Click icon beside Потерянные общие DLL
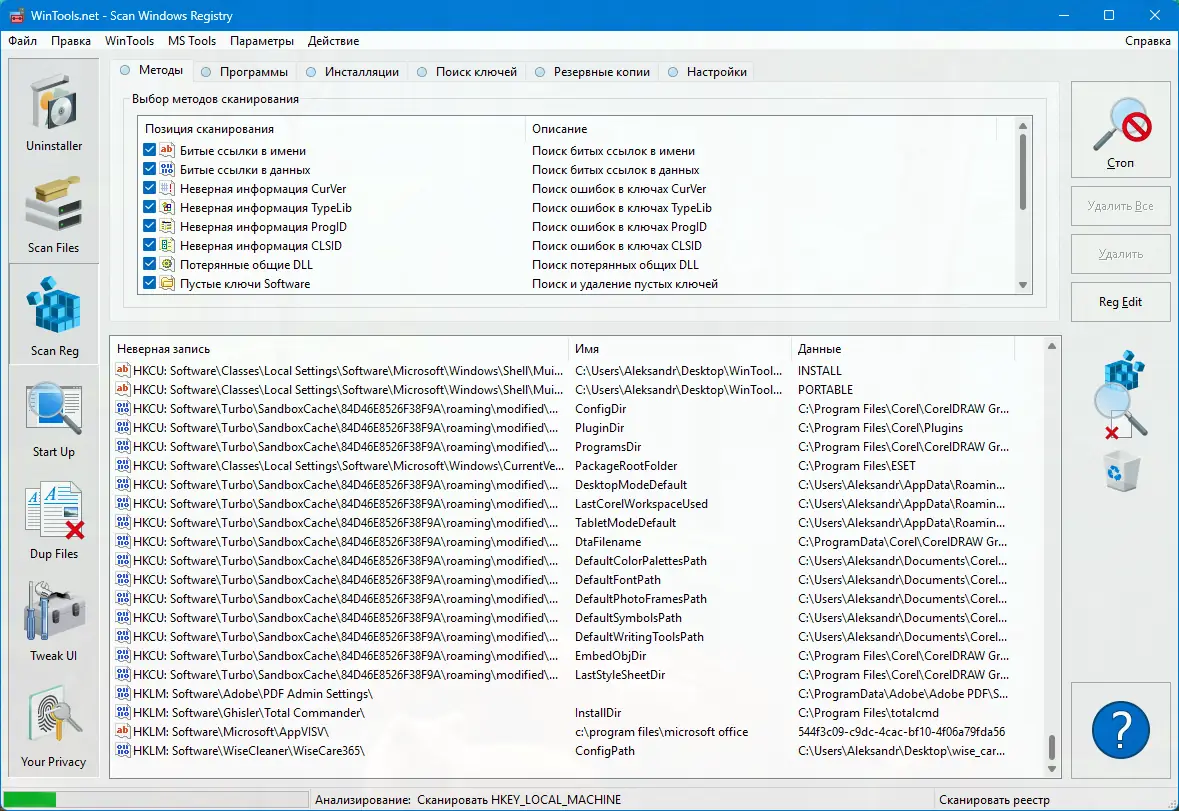The image size is (1179, 811). pyautogui.click(x=167, y=264)
